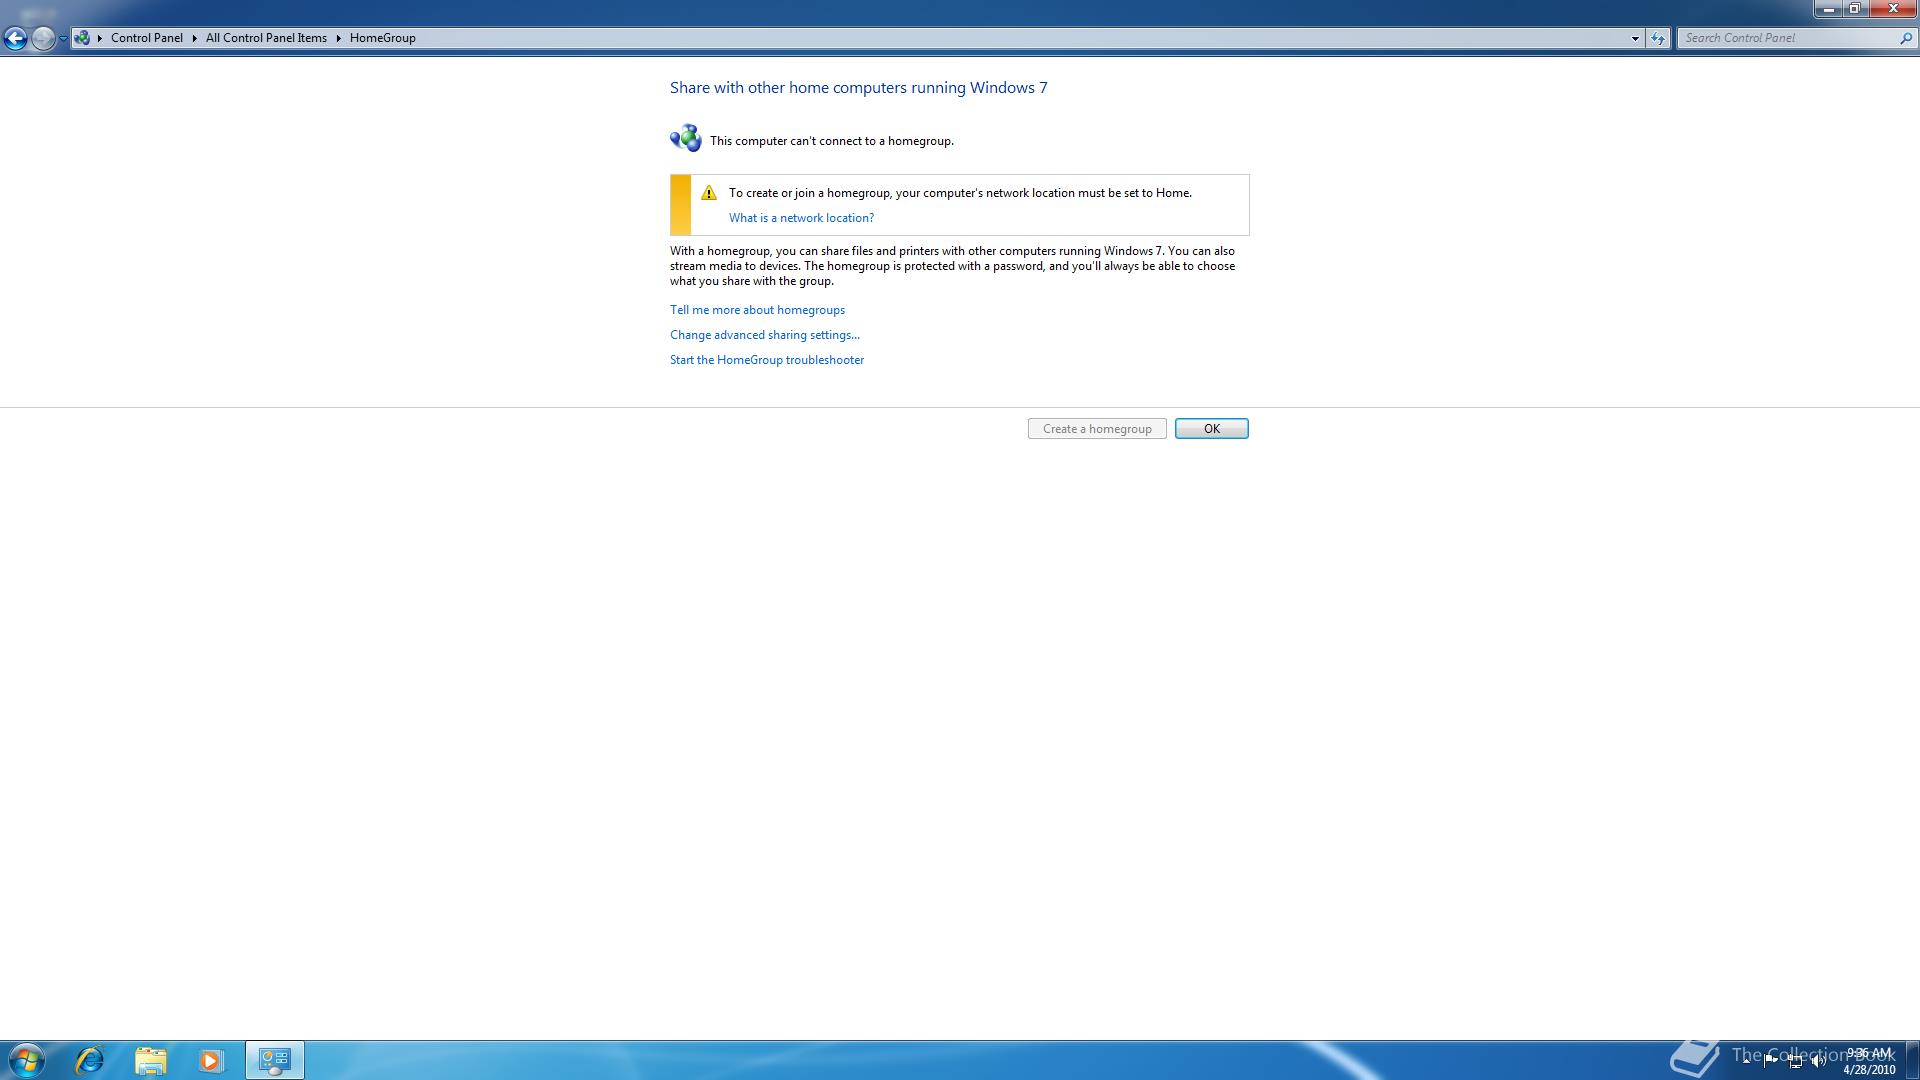Click the Create a homegroup button
The width and height of the screenshot is (1920, 1080).
pyautogui.click(x=1097, y=429)
